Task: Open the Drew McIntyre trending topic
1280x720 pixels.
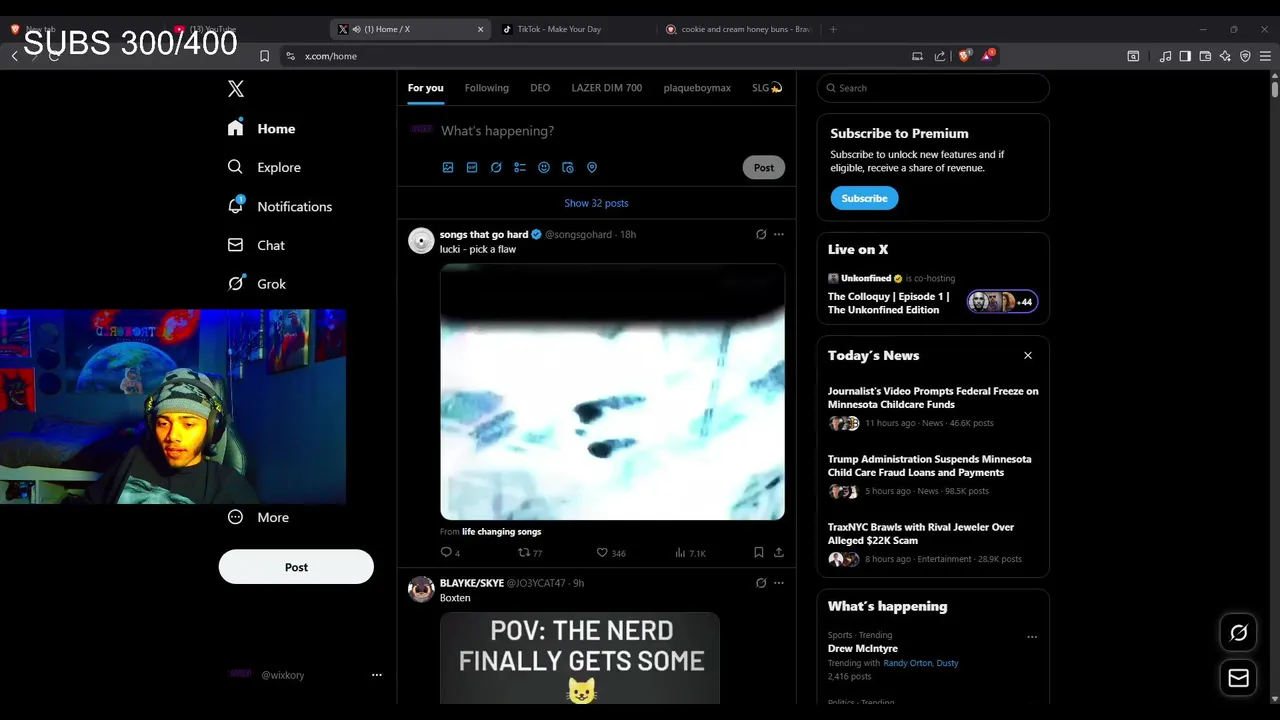Action: (x=863, y=649)
